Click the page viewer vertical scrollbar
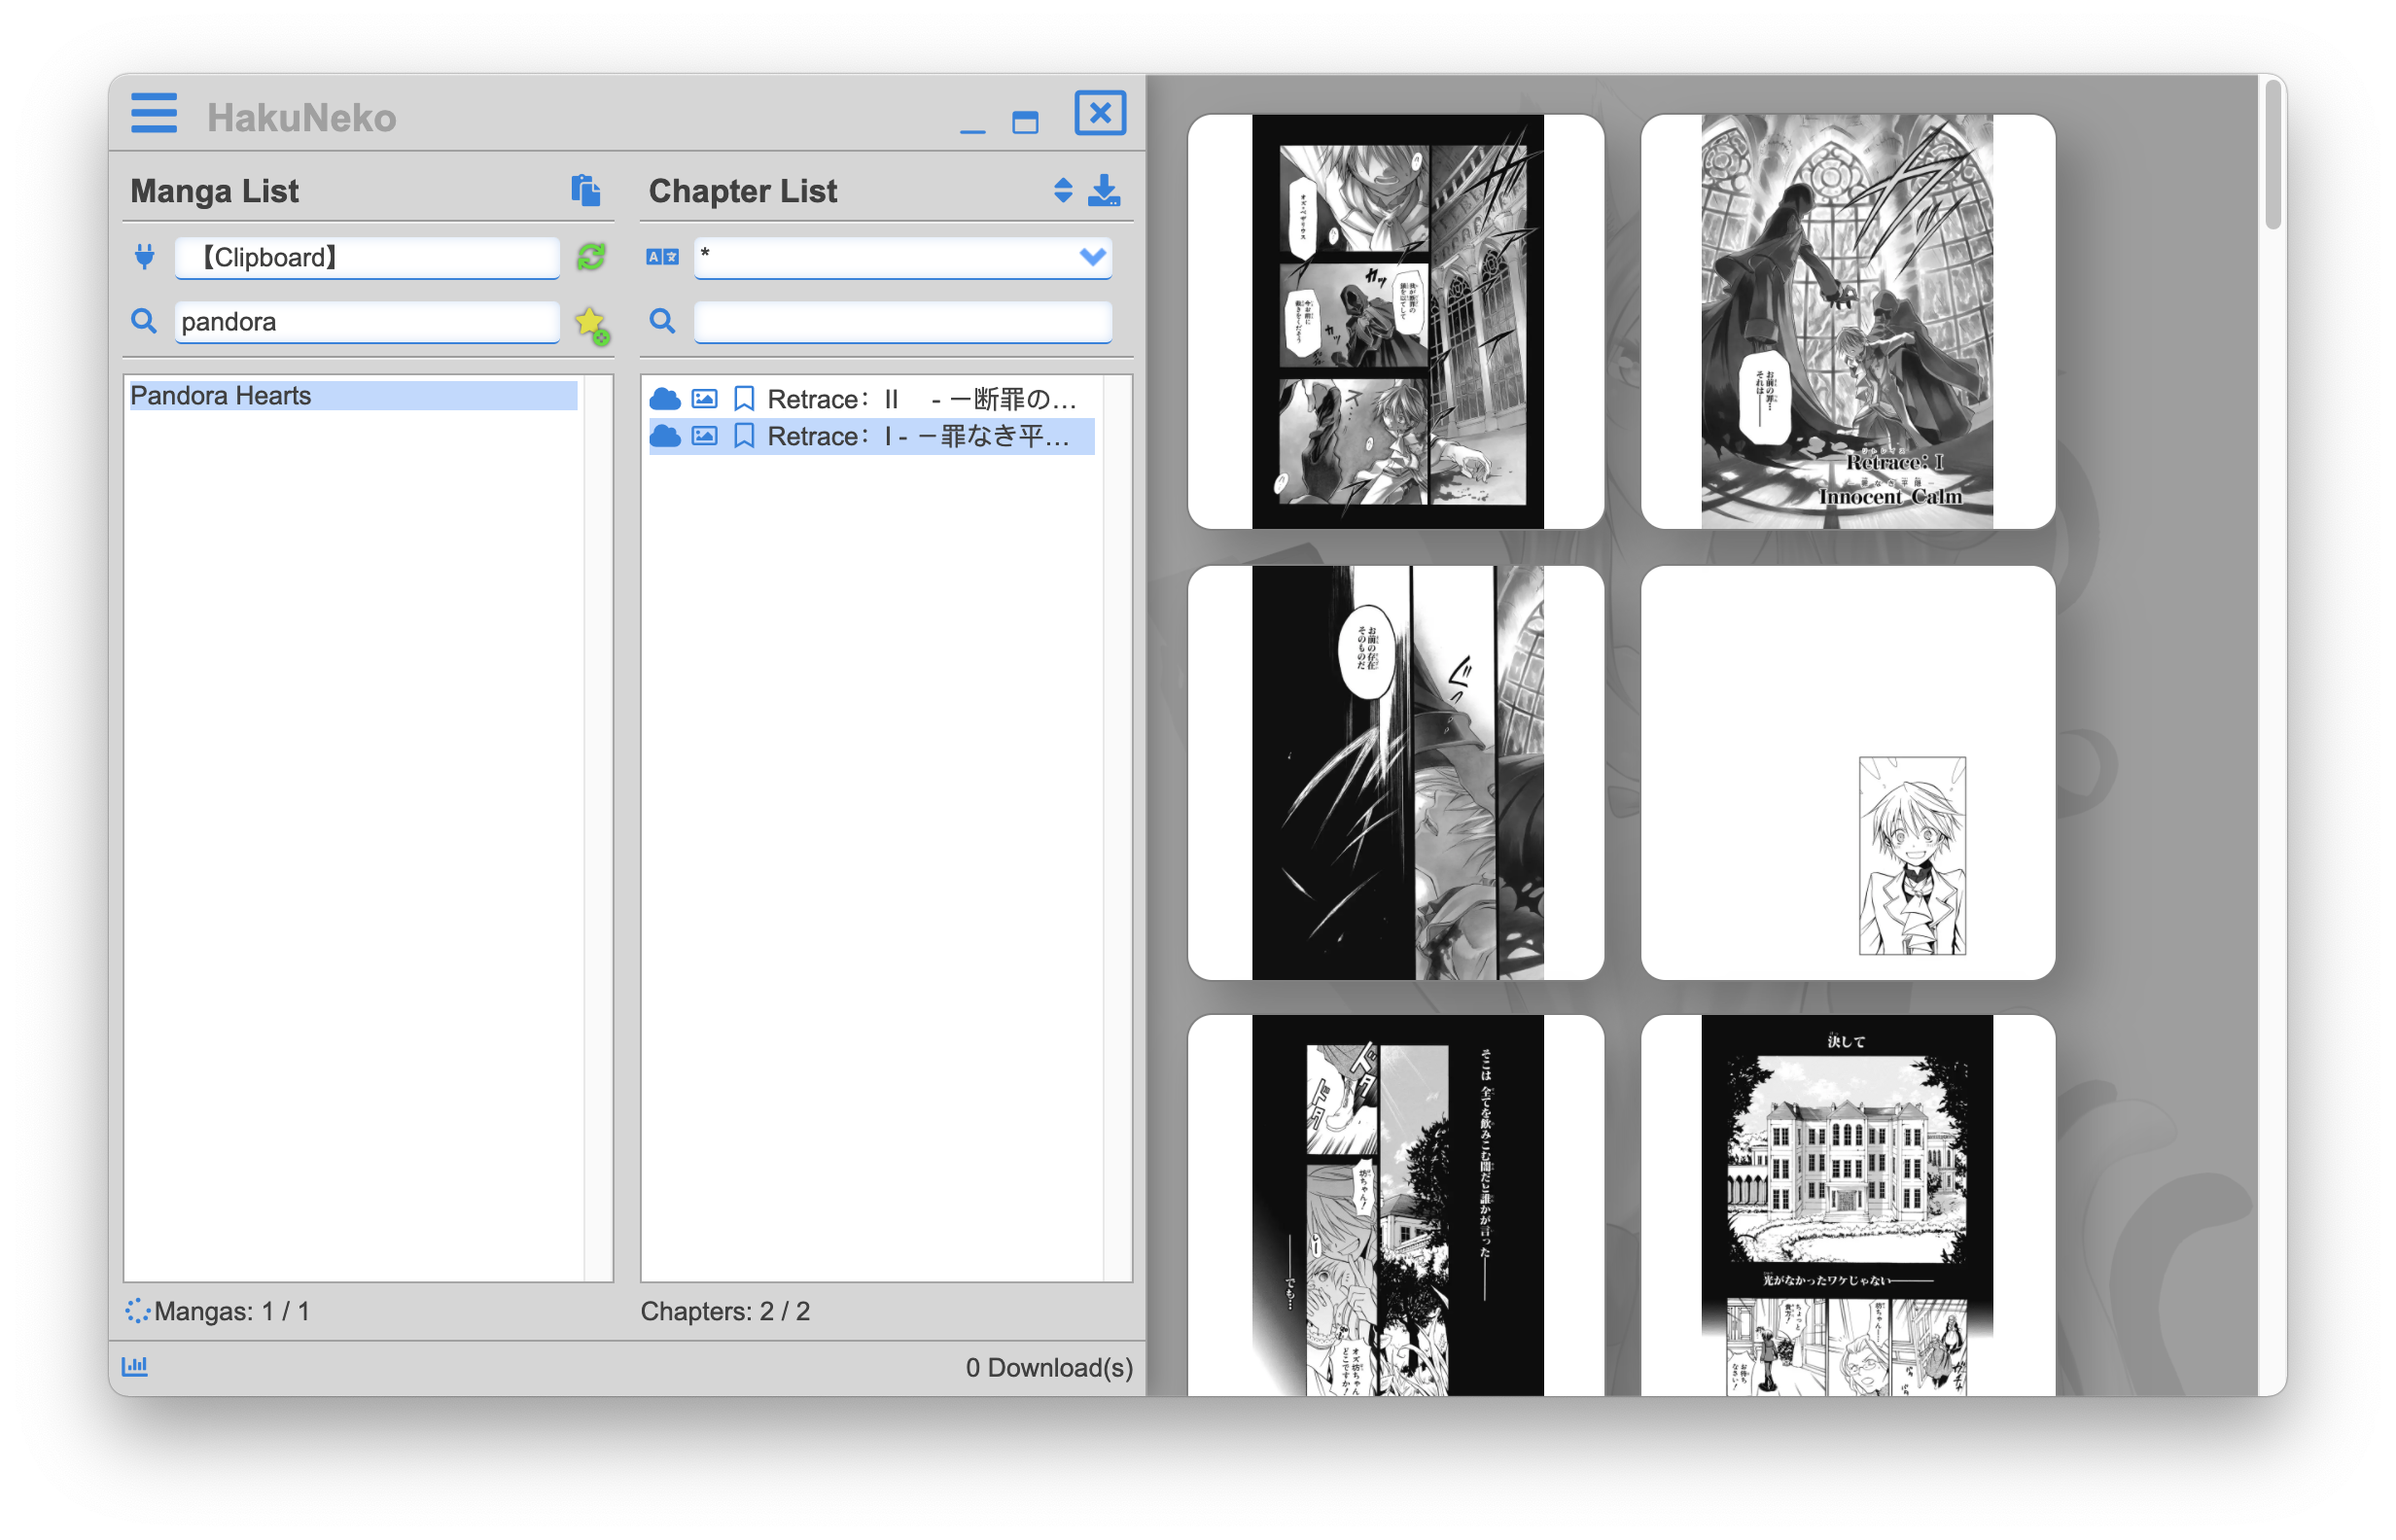2396x1540 pixels. tap(2272, 155)
